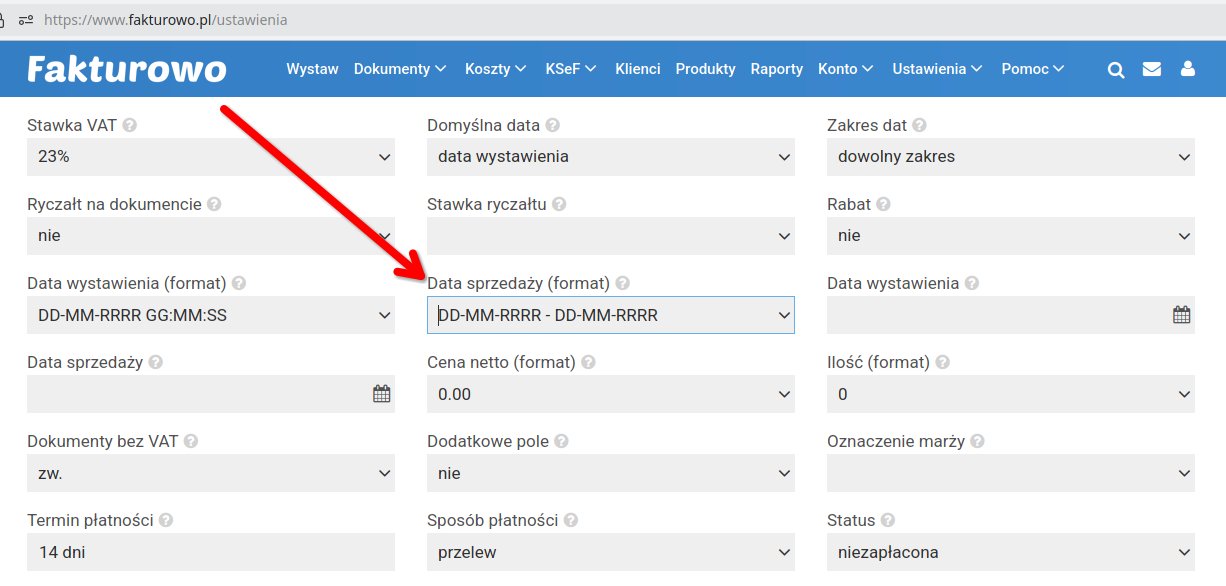Show help for Oznaczenie marży

tap(977, 442)
